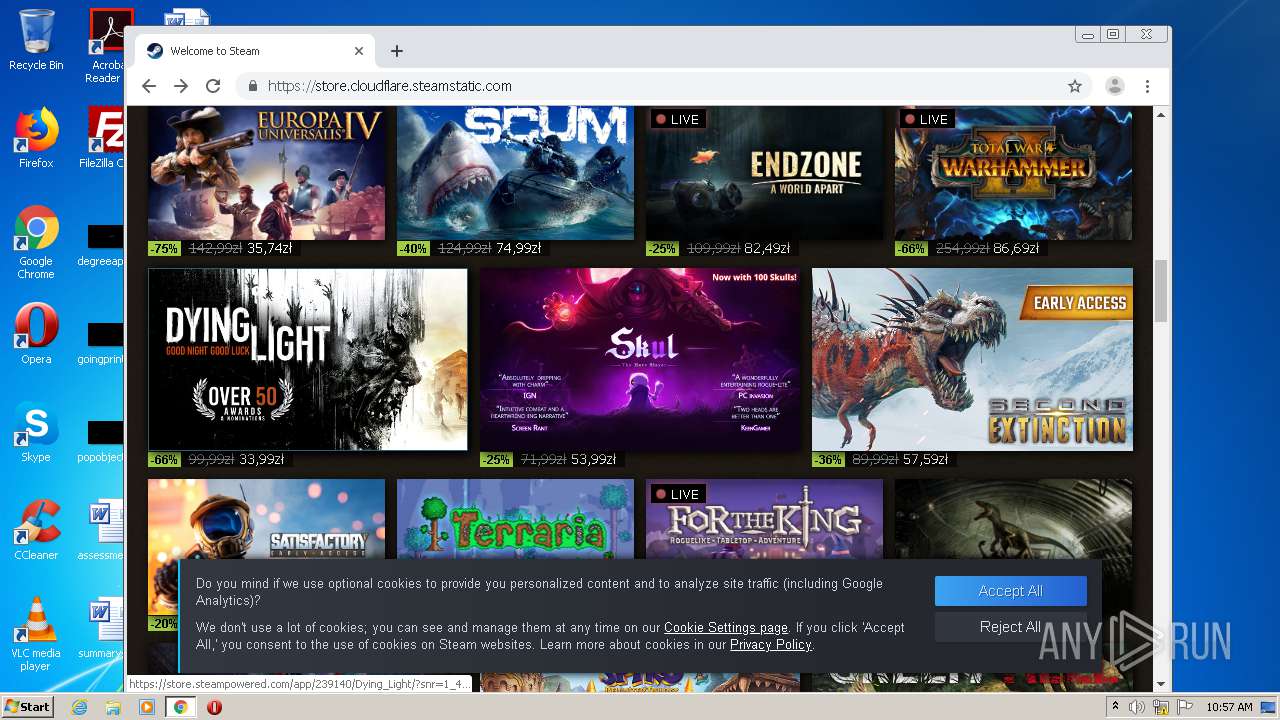Reload the Steam page
1280x720 pixels.
coord(213,86)
